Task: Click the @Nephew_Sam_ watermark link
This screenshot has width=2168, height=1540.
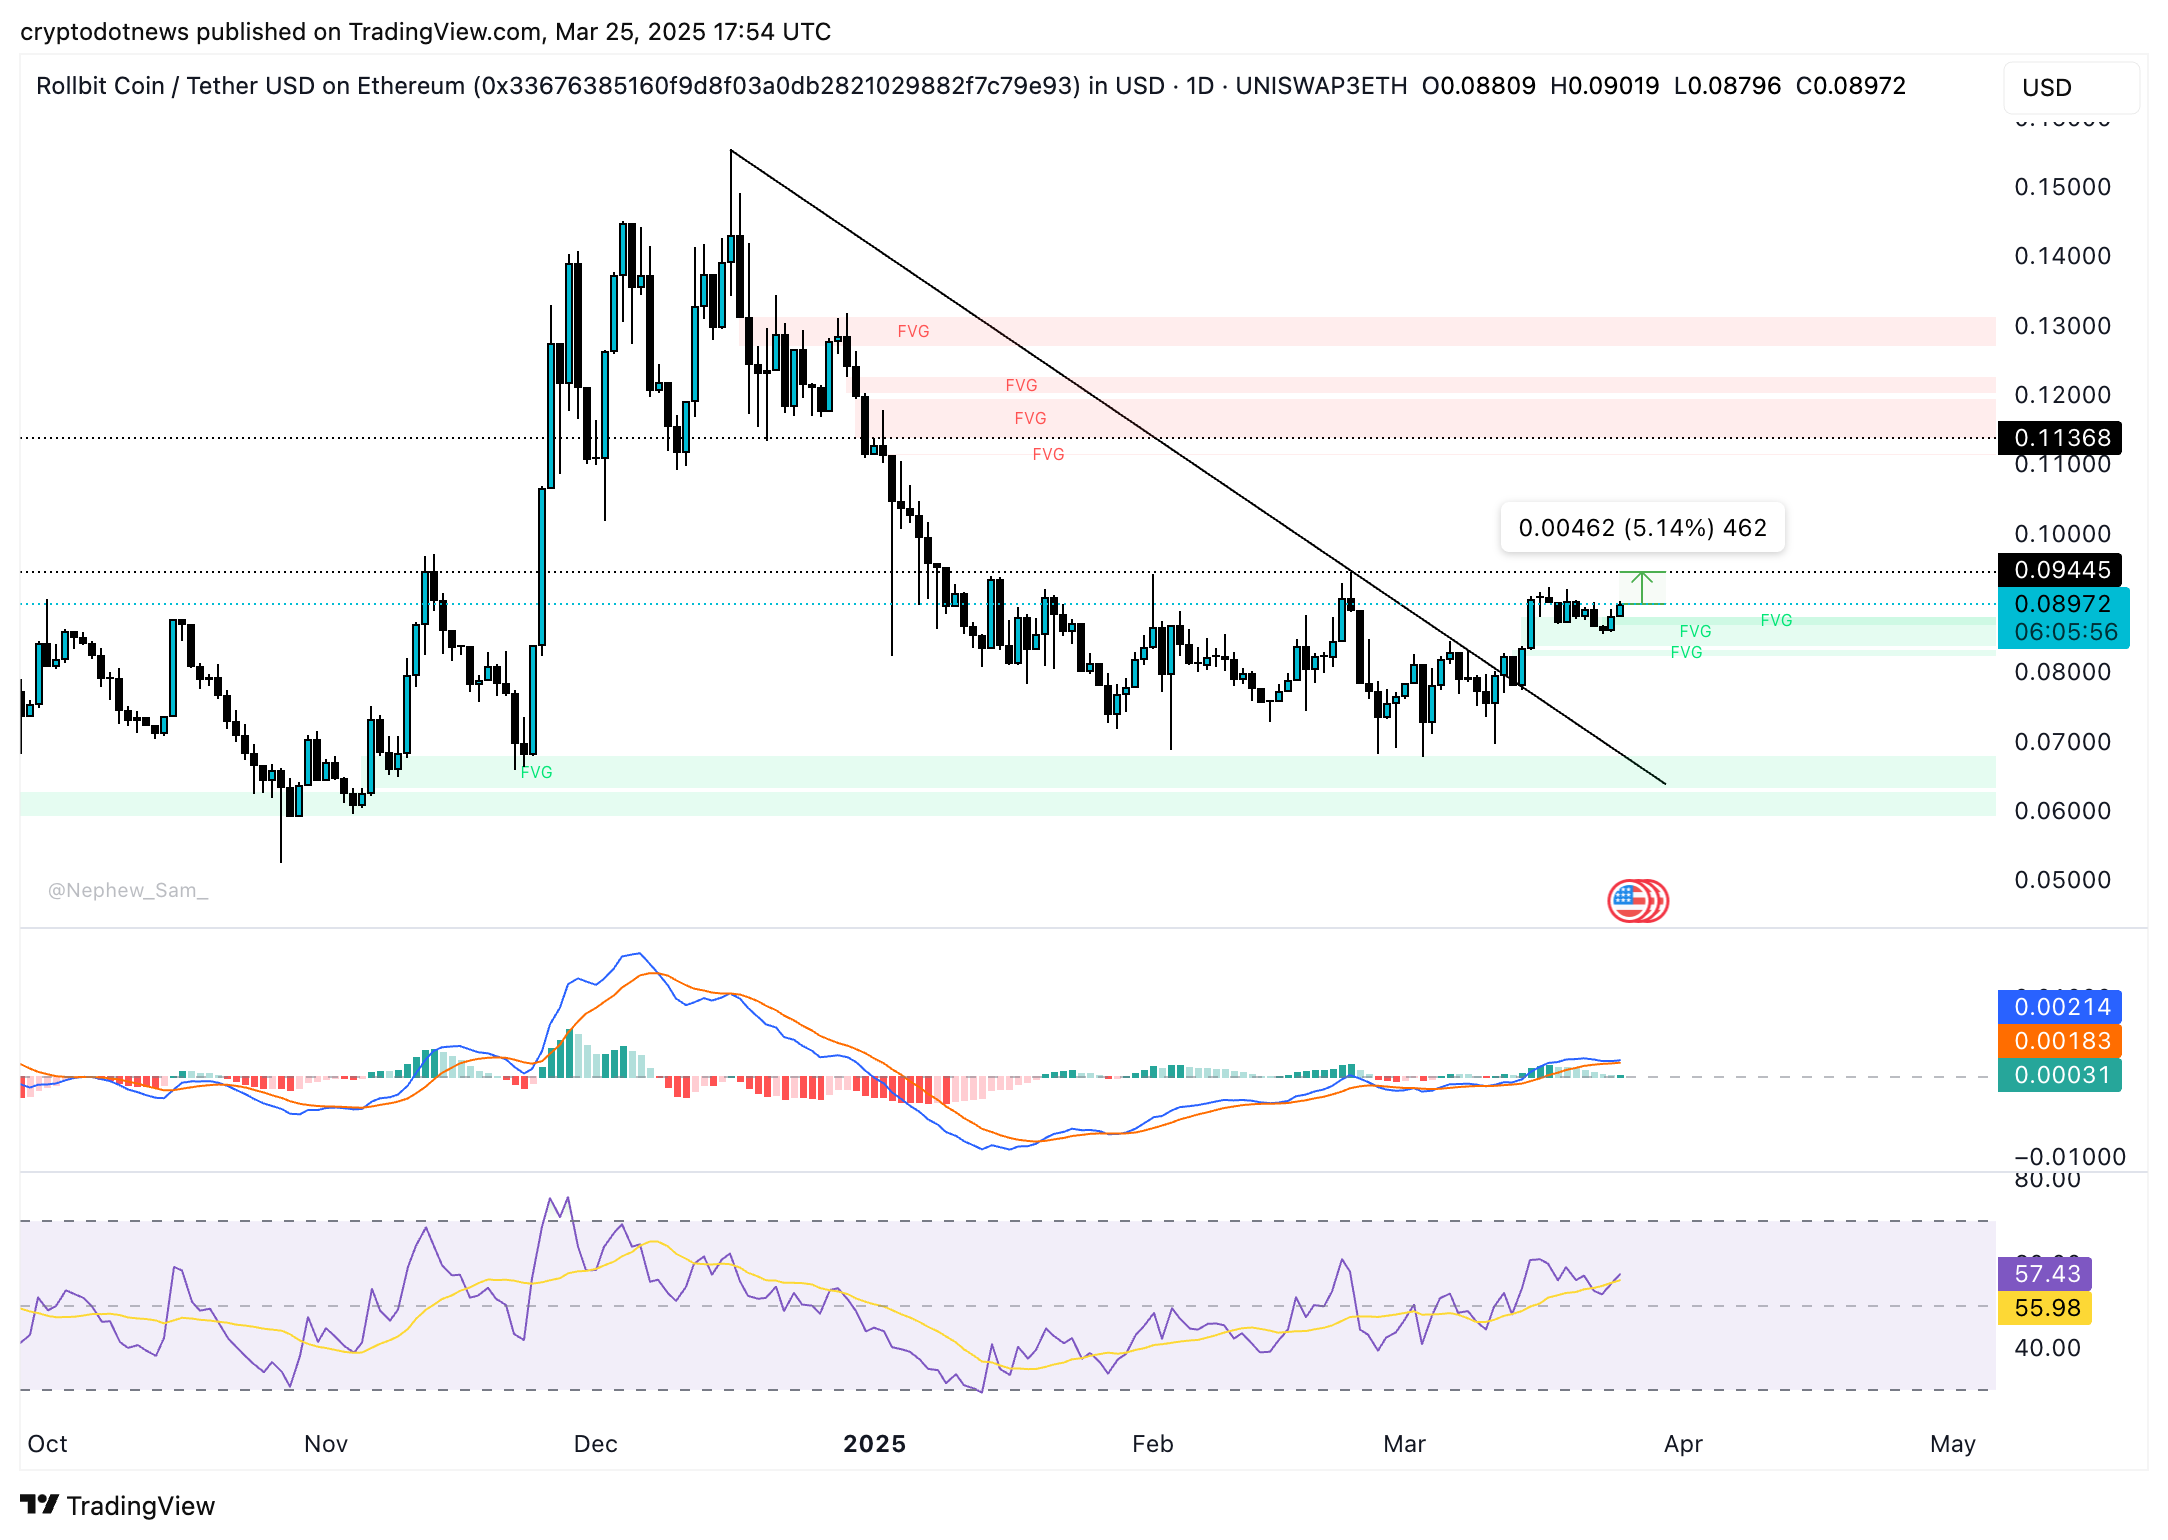Action: [128, 889]
